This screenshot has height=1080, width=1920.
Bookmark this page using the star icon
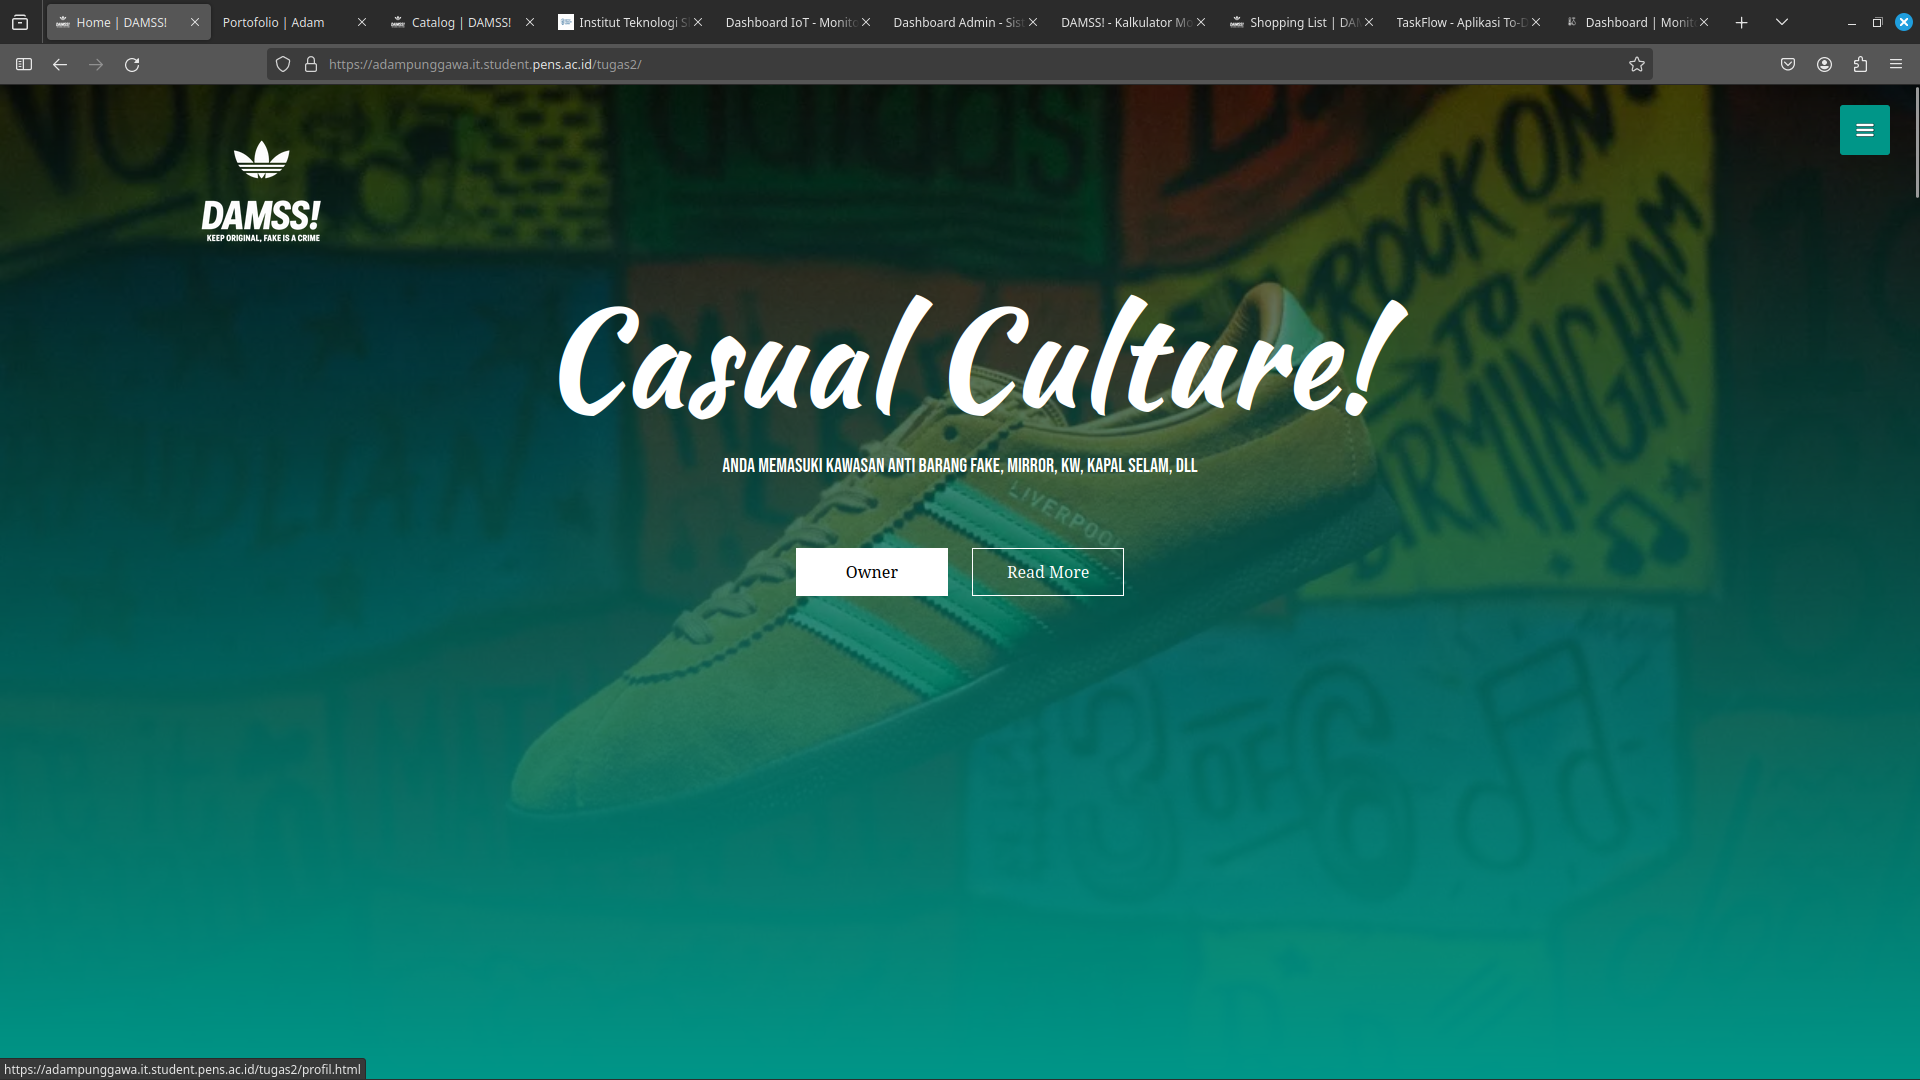(x=1637, y=64)
